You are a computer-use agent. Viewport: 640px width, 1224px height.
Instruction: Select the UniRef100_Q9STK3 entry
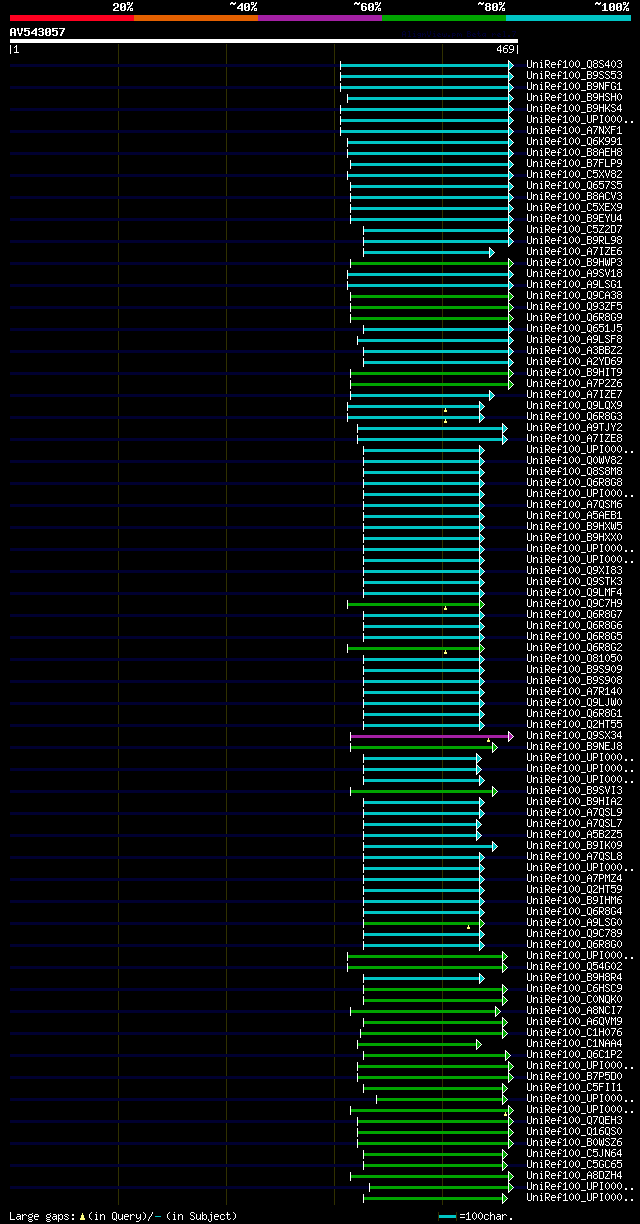[574, 581]
